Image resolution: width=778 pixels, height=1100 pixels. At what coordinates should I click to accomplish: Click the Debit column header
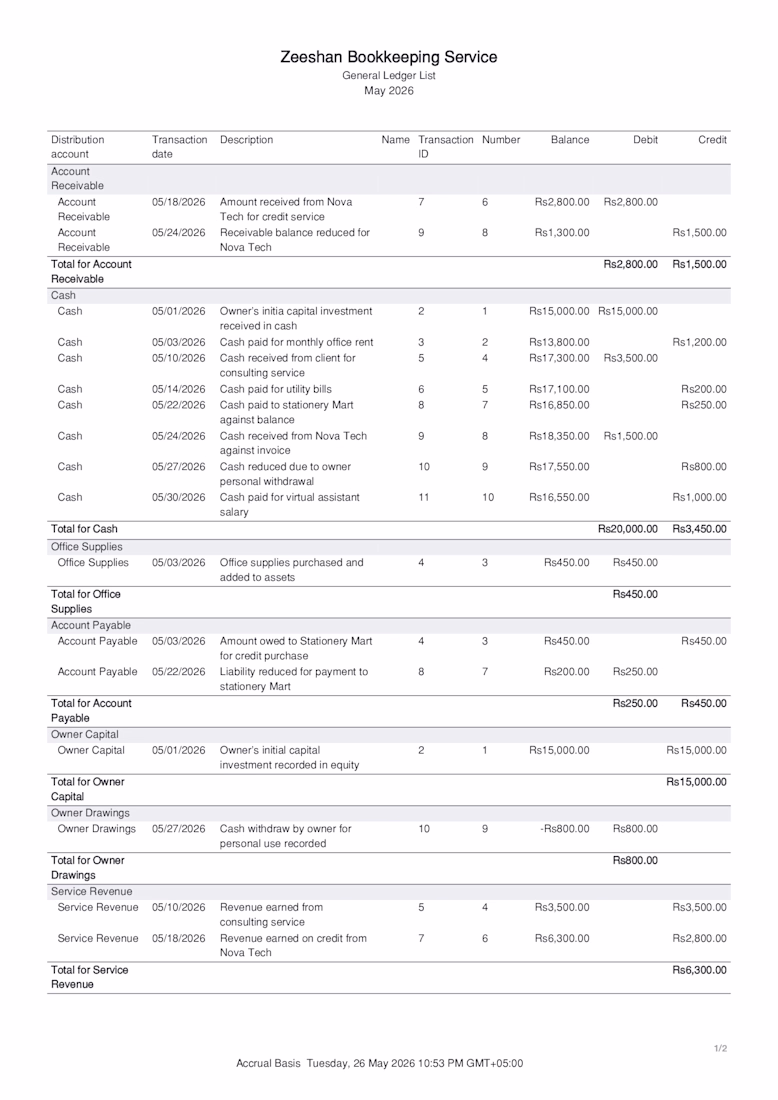click(x=645, y=140)
